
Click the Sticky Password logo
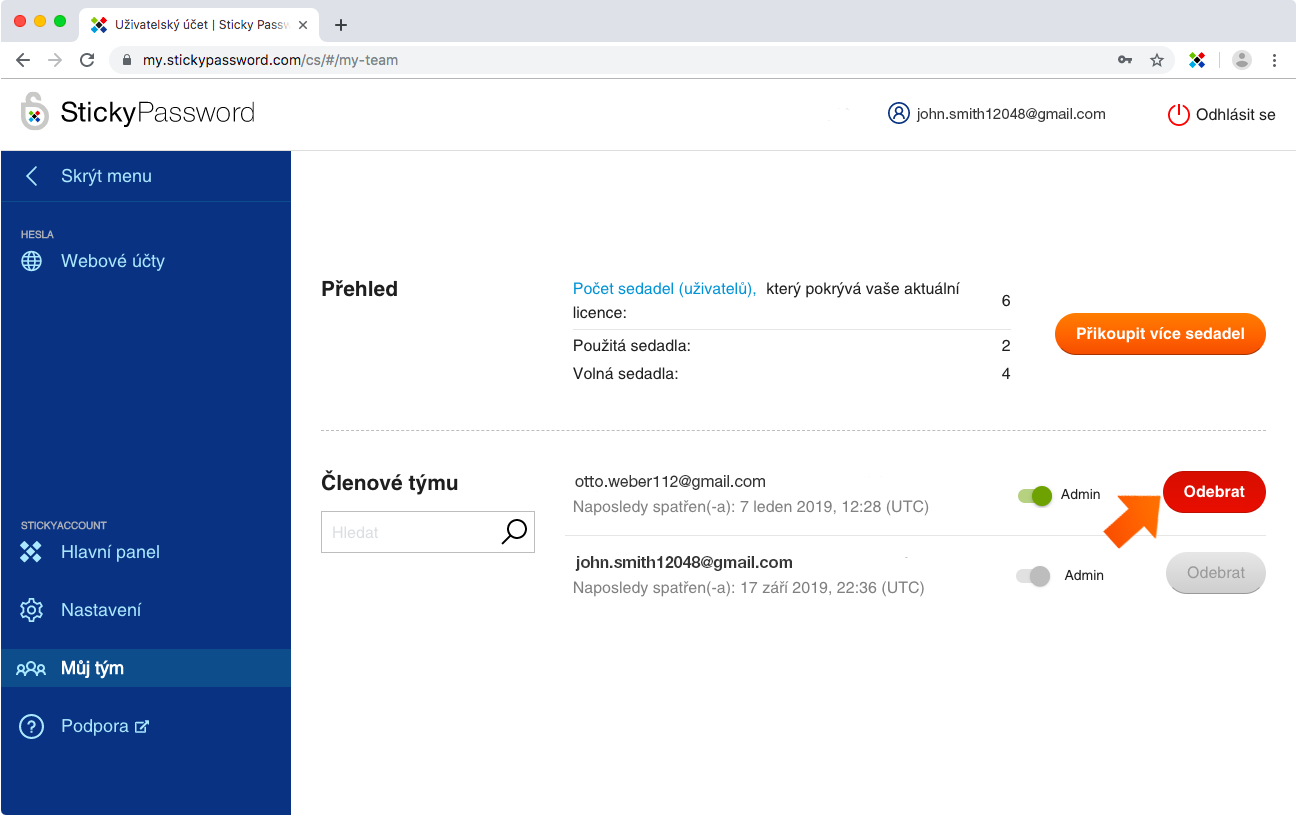click(x=138, y=112)
